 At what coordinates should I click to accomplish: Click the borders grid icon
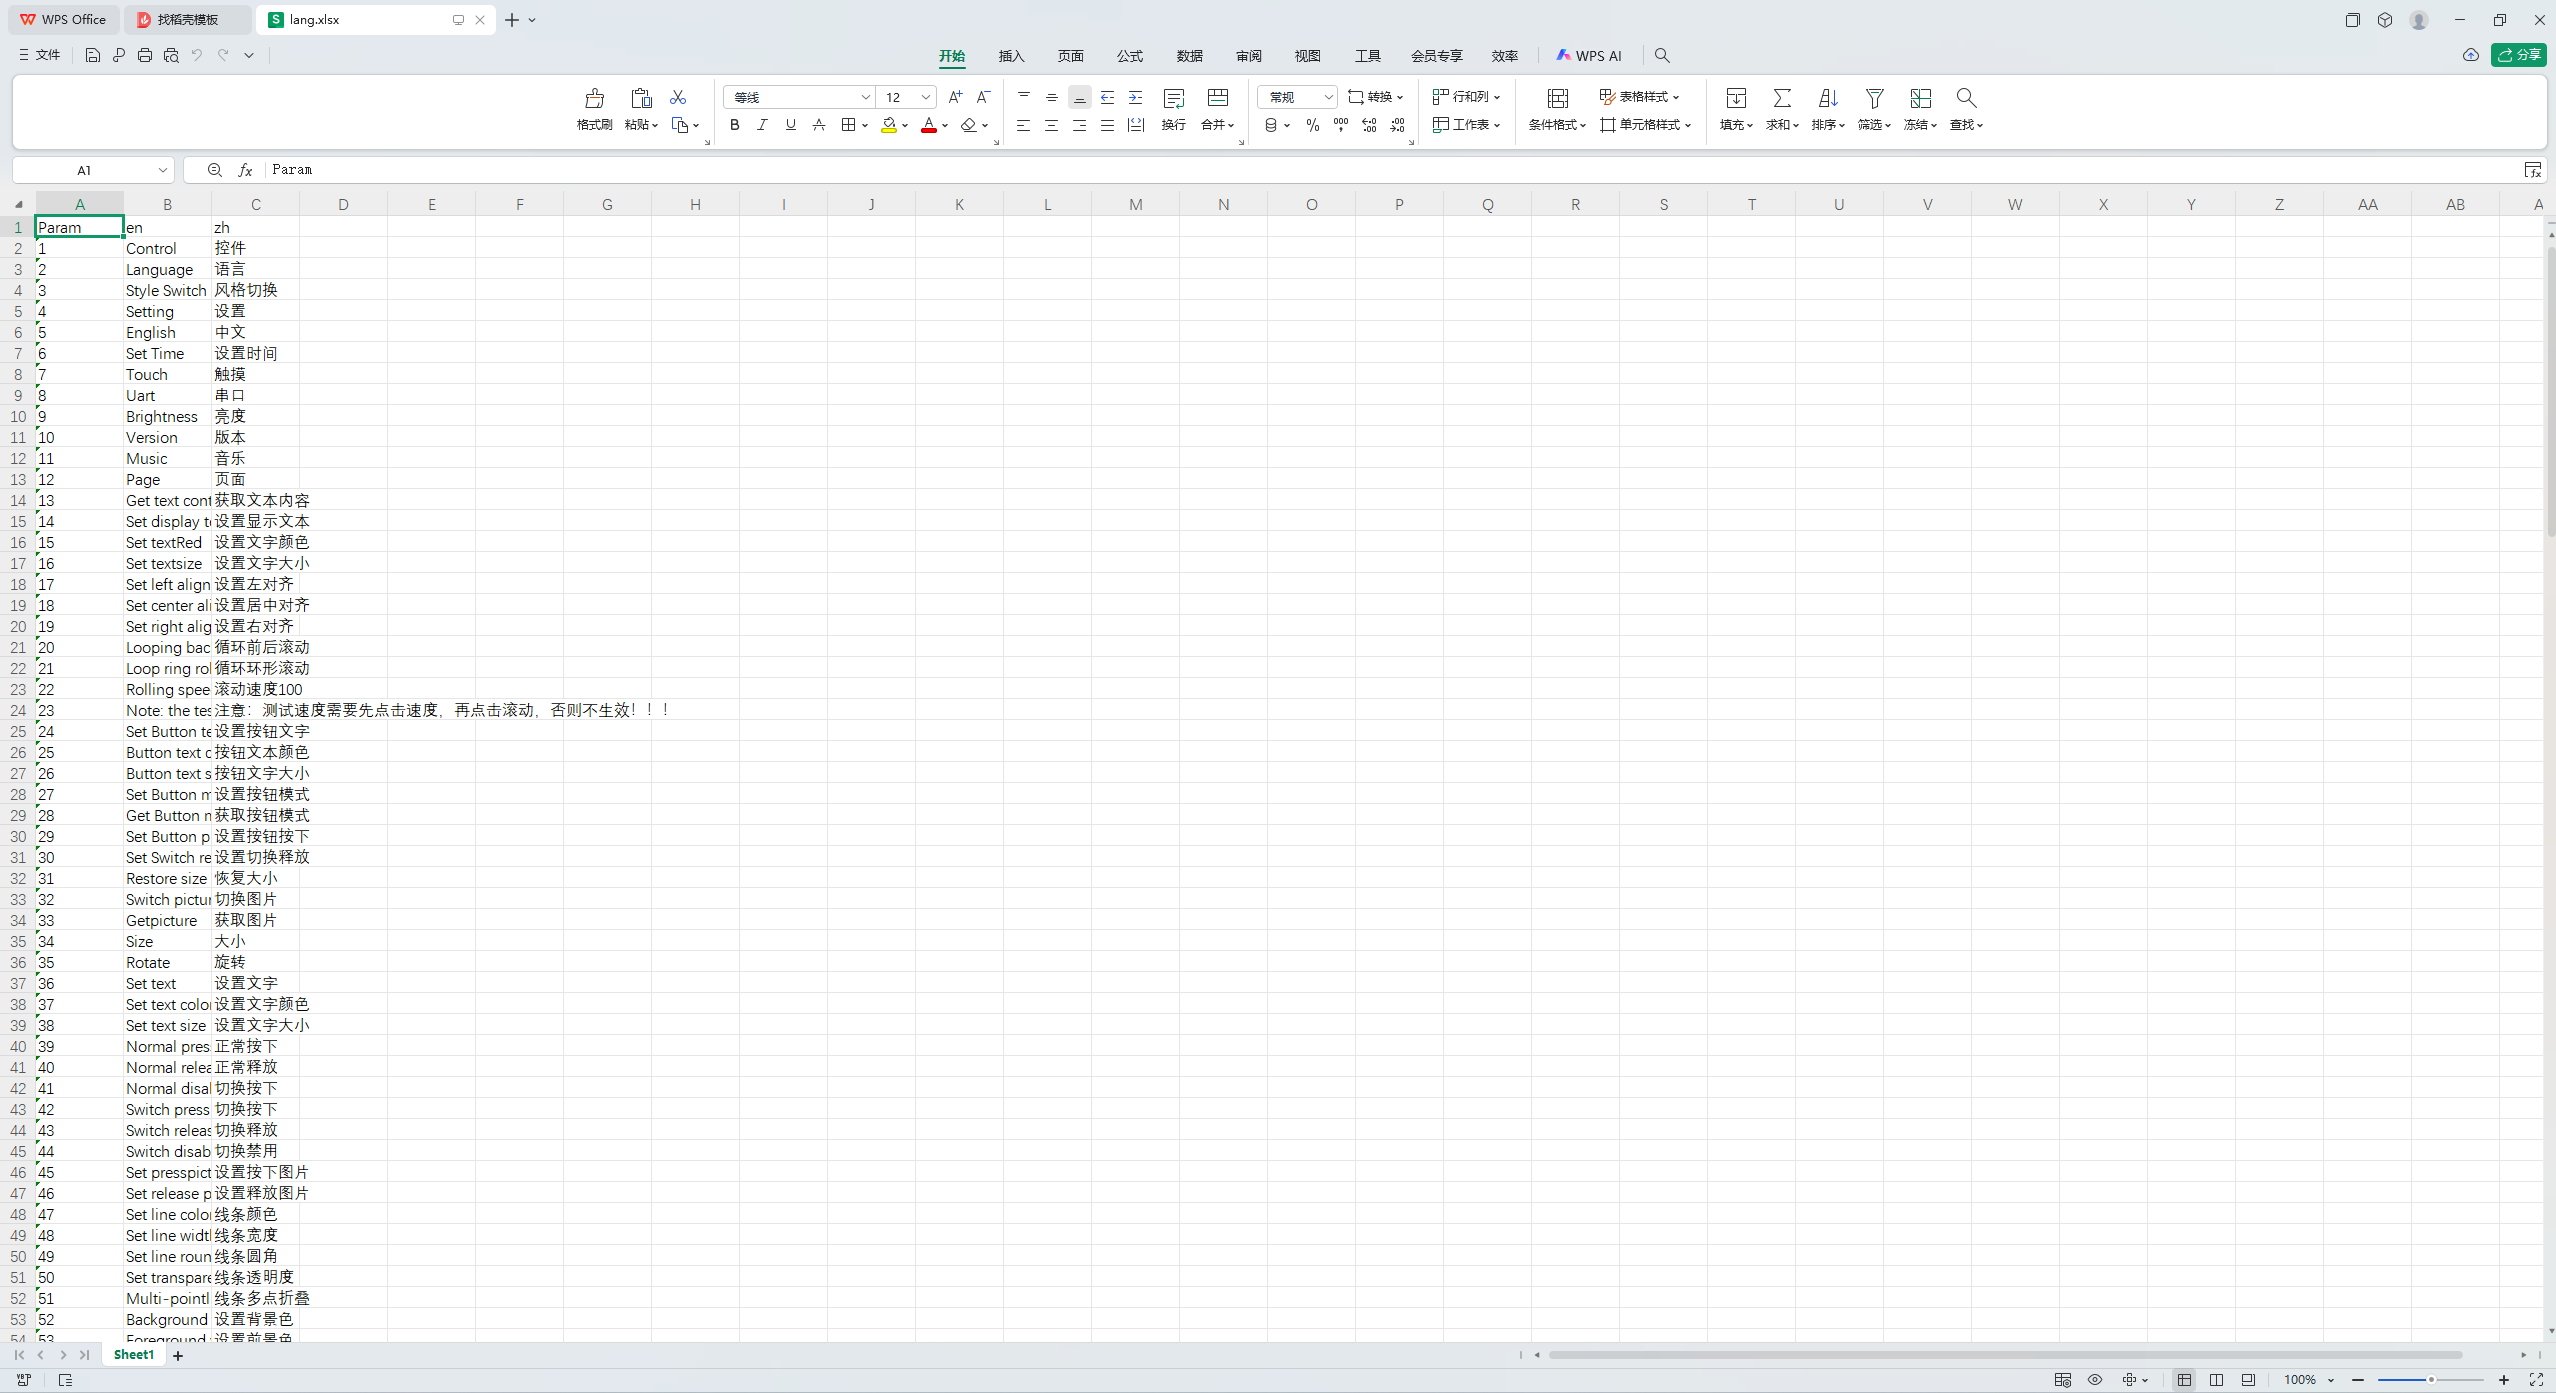click(848, 125)
